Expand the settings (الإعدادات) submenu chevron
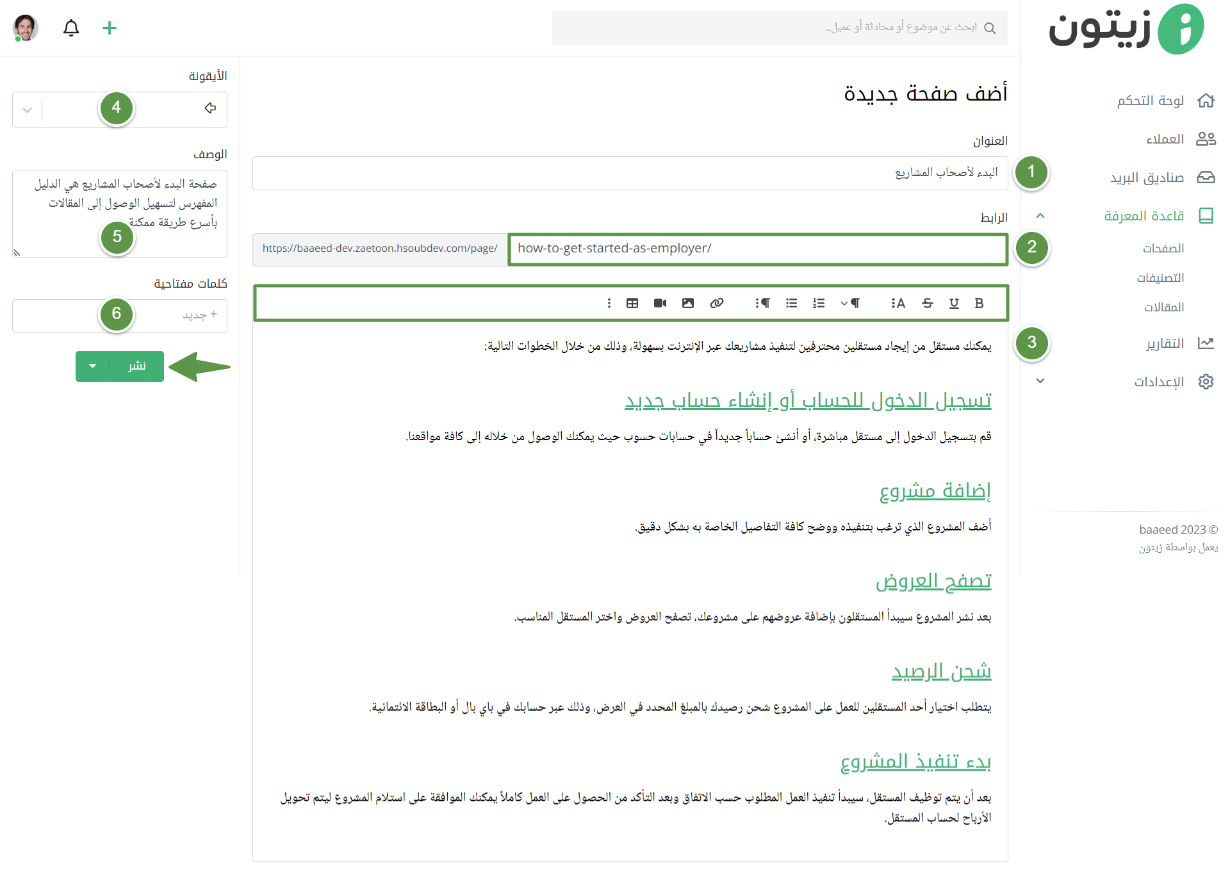 [x=1041, y=381]
